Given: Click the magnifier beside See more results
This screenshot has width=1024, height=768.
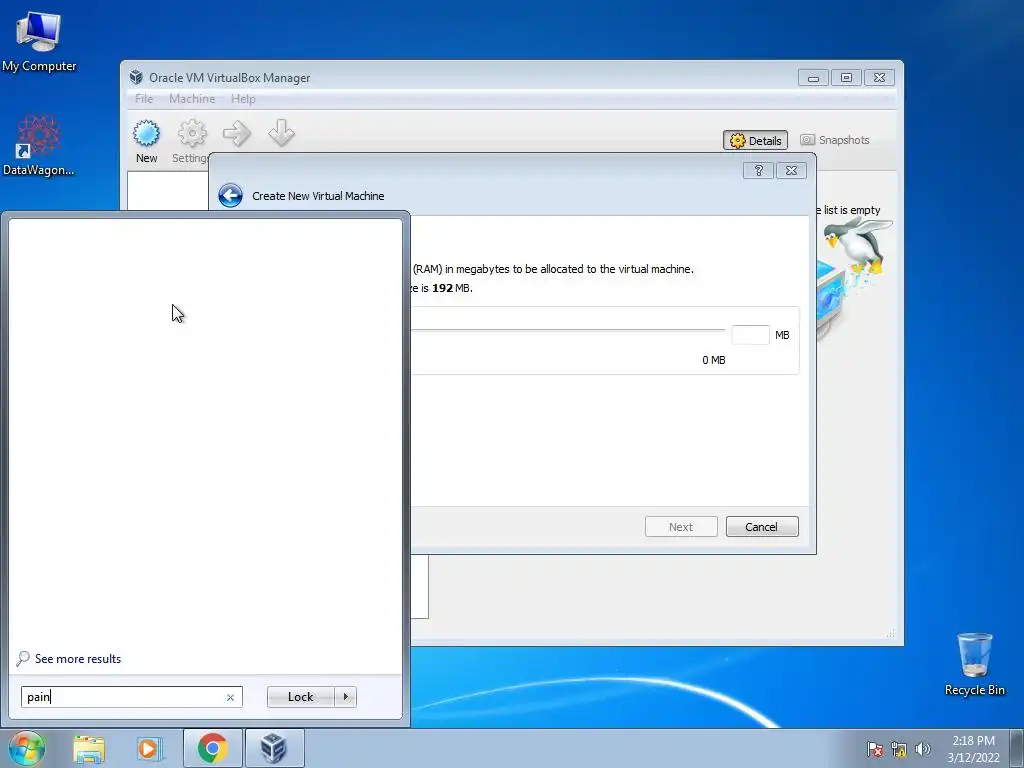Looking at the screenshot, I should [23, 658].
